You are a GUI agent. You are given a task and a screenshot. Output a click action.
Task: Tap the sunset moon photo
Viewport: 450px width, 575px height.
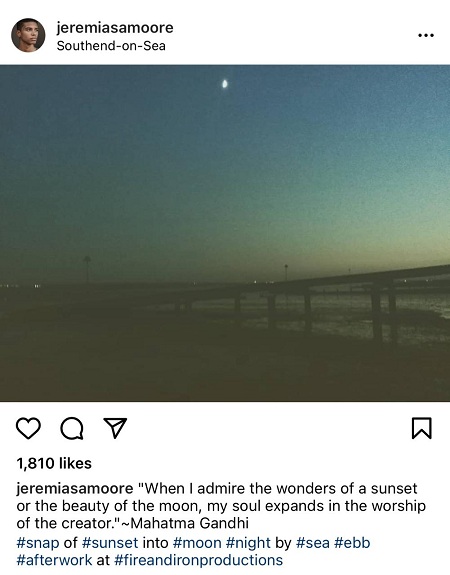pyautogui.click(x=225, y=233)
